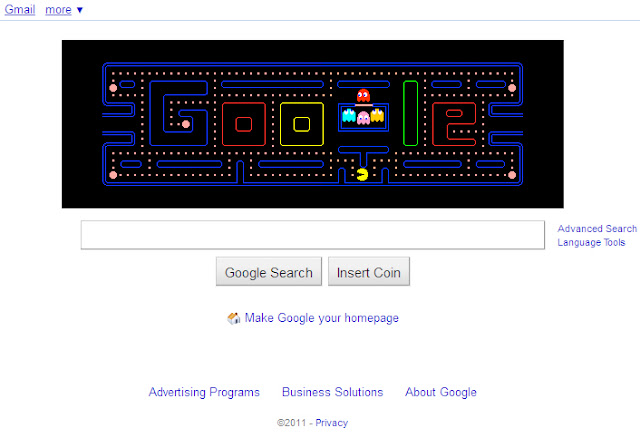
Task: Click the Make Google your homepage link
Action: [322, 318]
